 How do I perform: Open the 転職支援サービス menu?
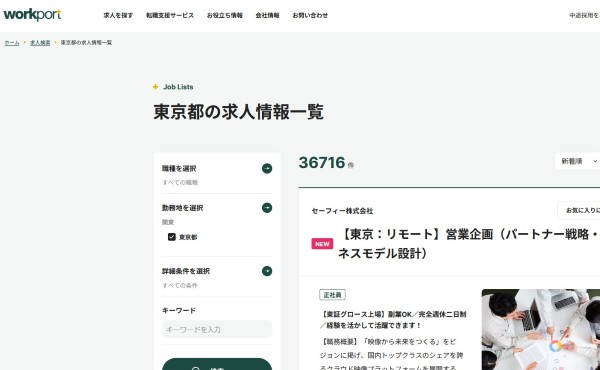(x=170, y=15)
